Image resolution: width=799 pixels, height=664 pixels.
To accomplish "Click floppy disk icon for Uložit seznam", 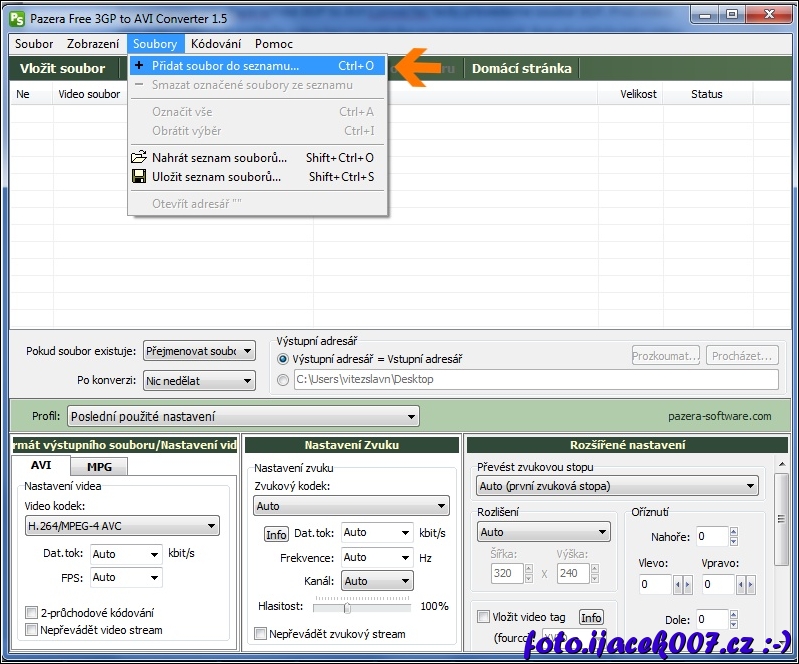I will click(x=139, y=177).
